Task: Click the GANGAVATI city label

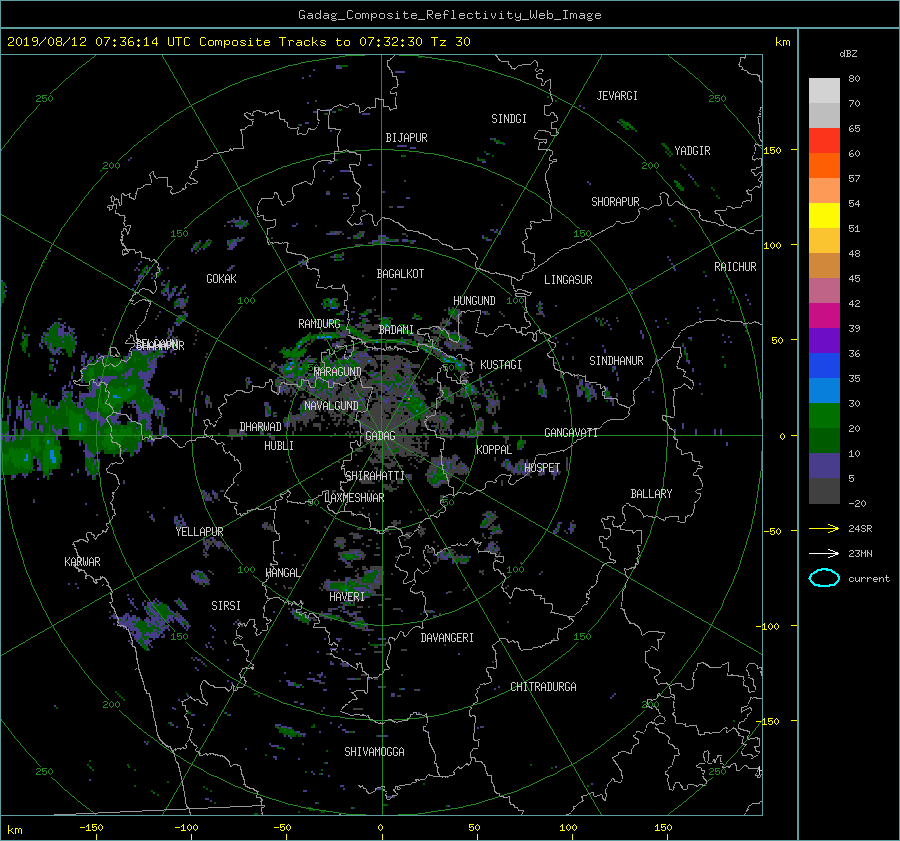Action: 571,433
